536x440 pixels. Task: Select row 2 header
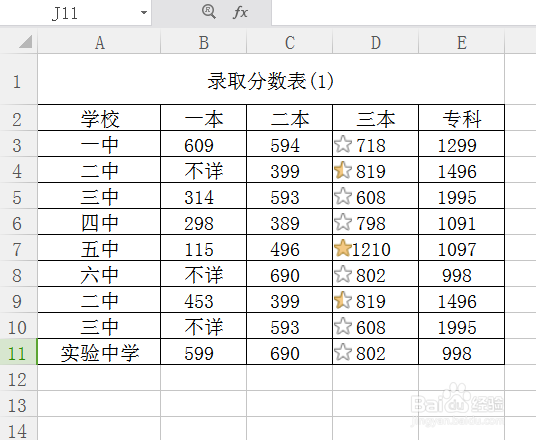[18, 119]
